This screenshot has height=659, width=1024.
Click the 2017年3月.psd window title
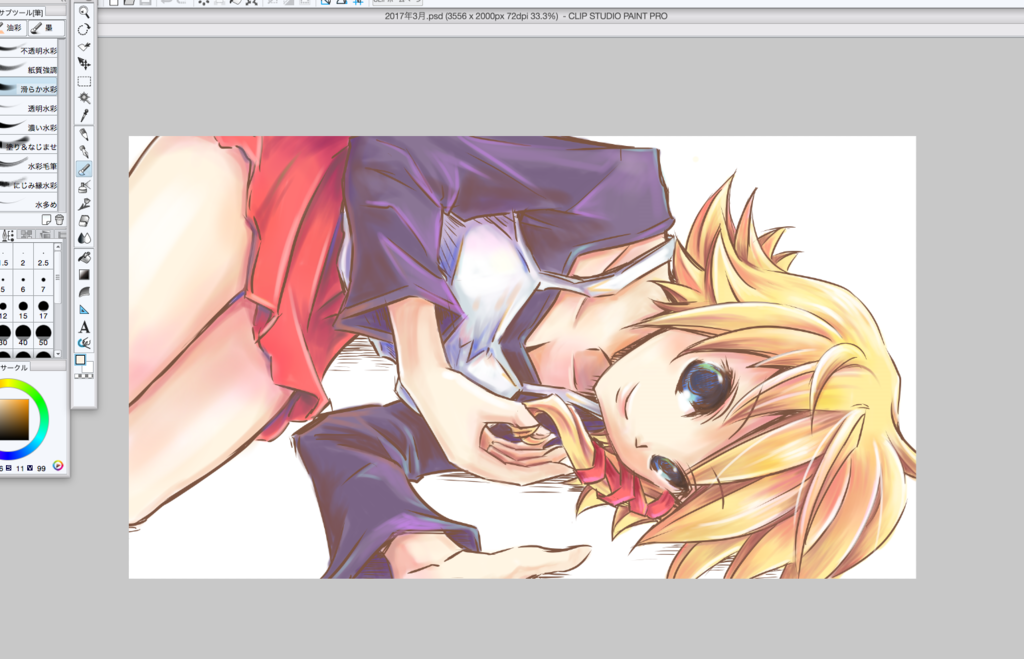526,16
